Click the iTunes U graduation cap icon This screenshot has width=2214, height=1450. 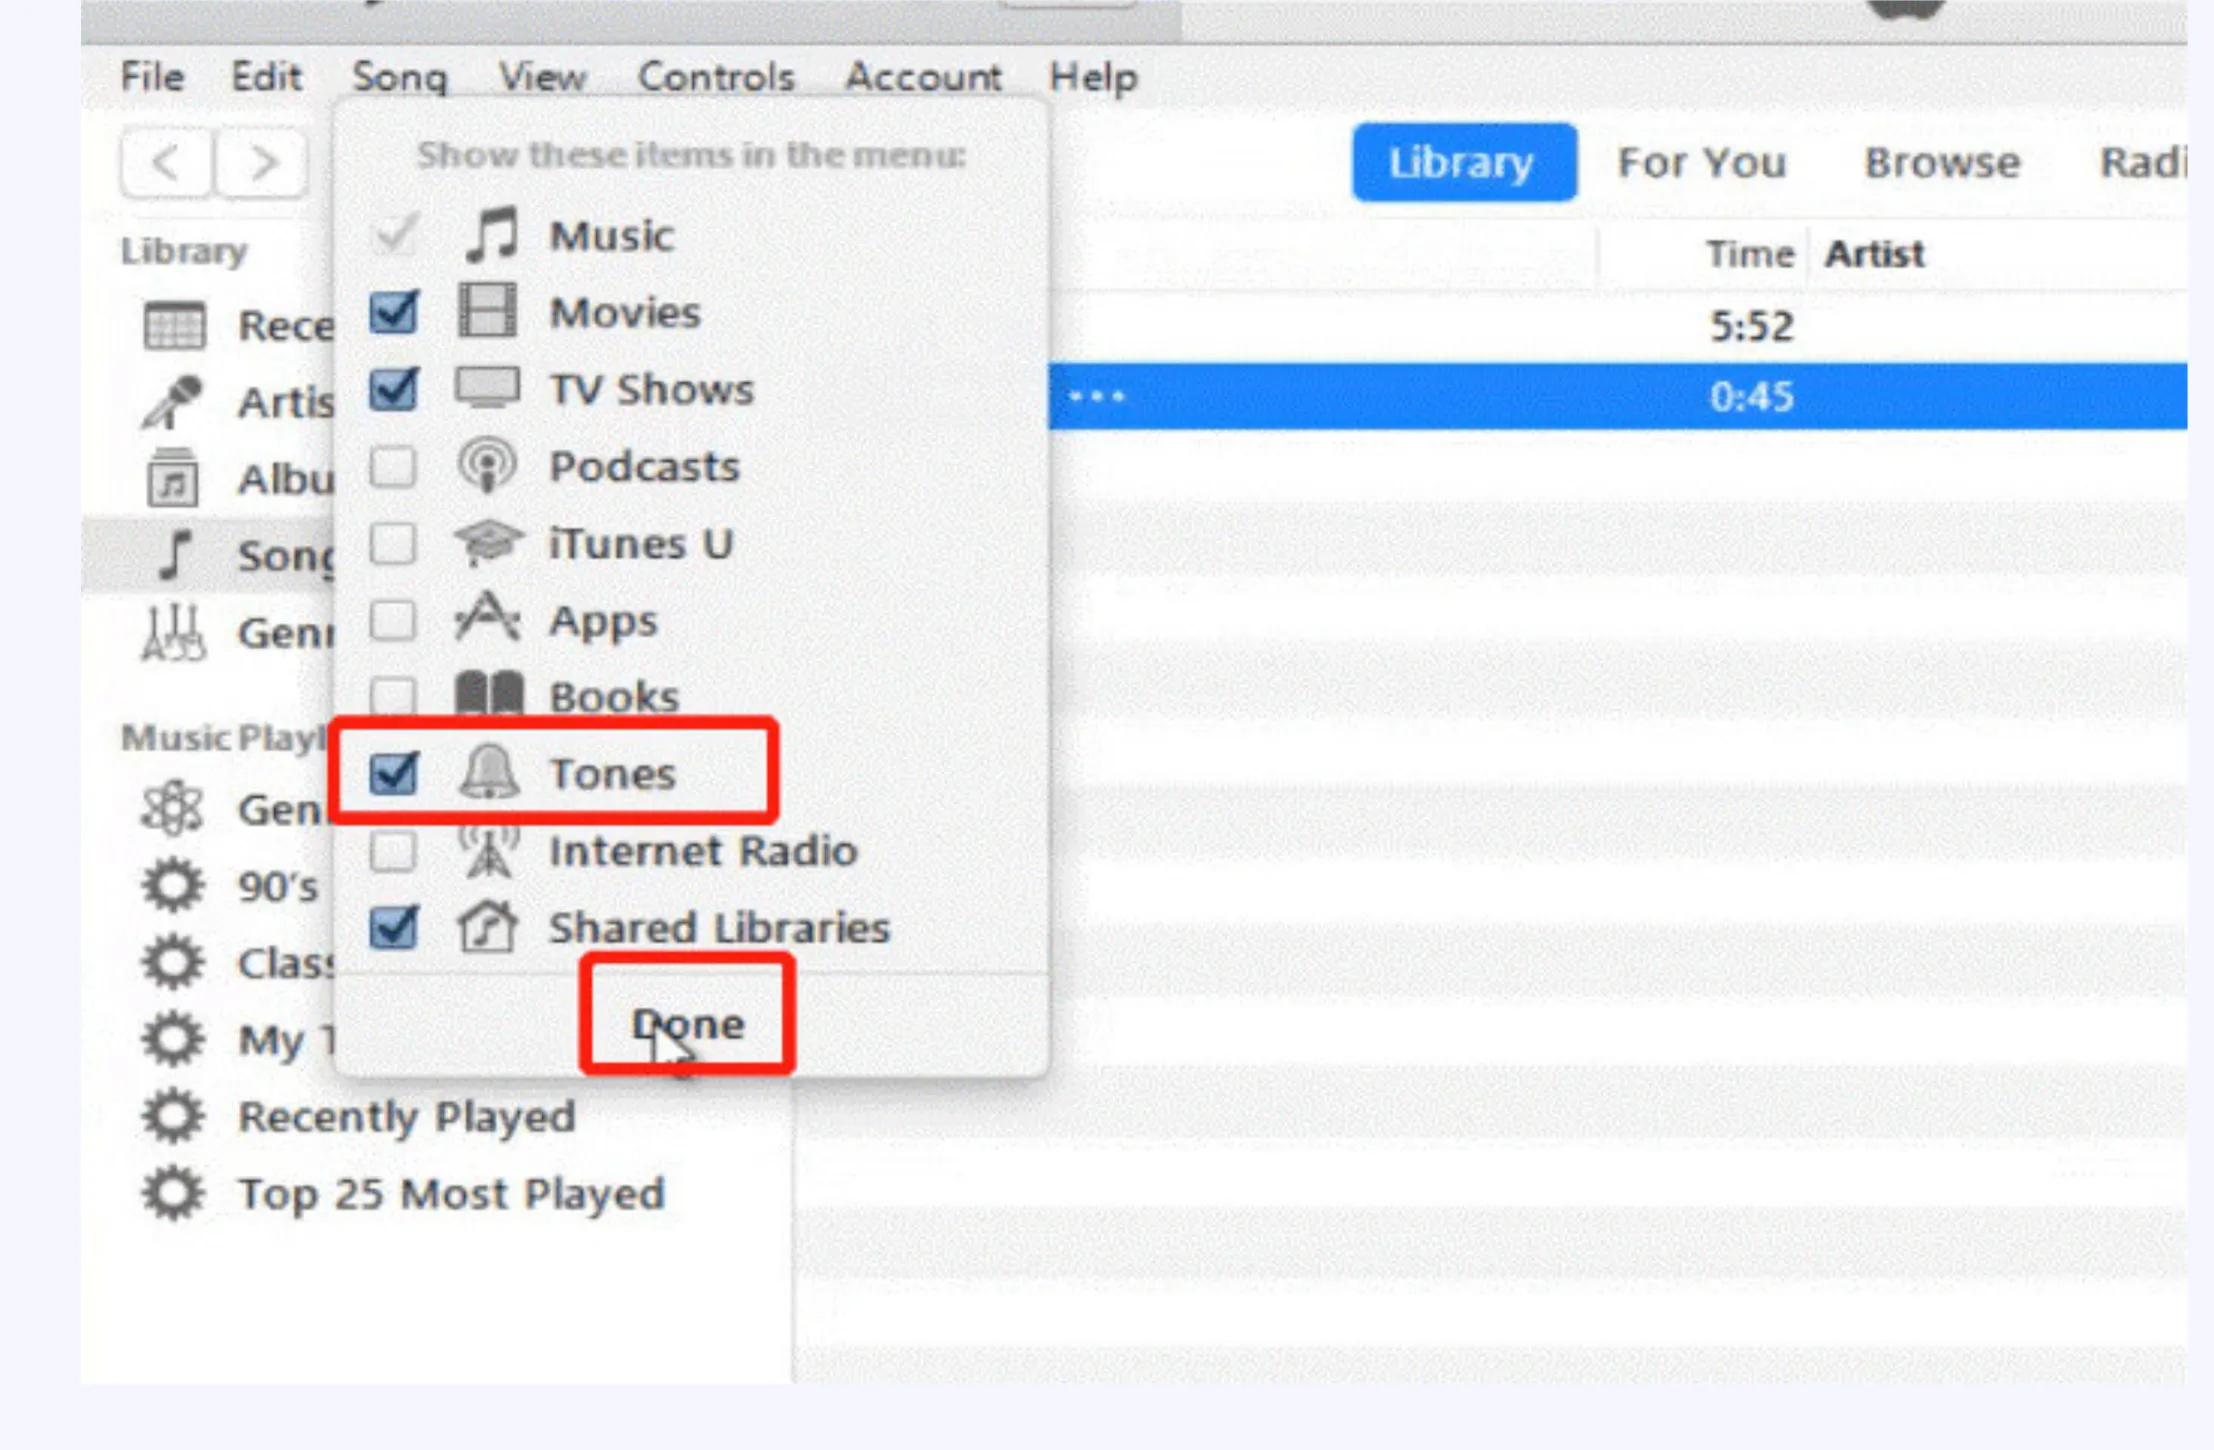(488, 543)
